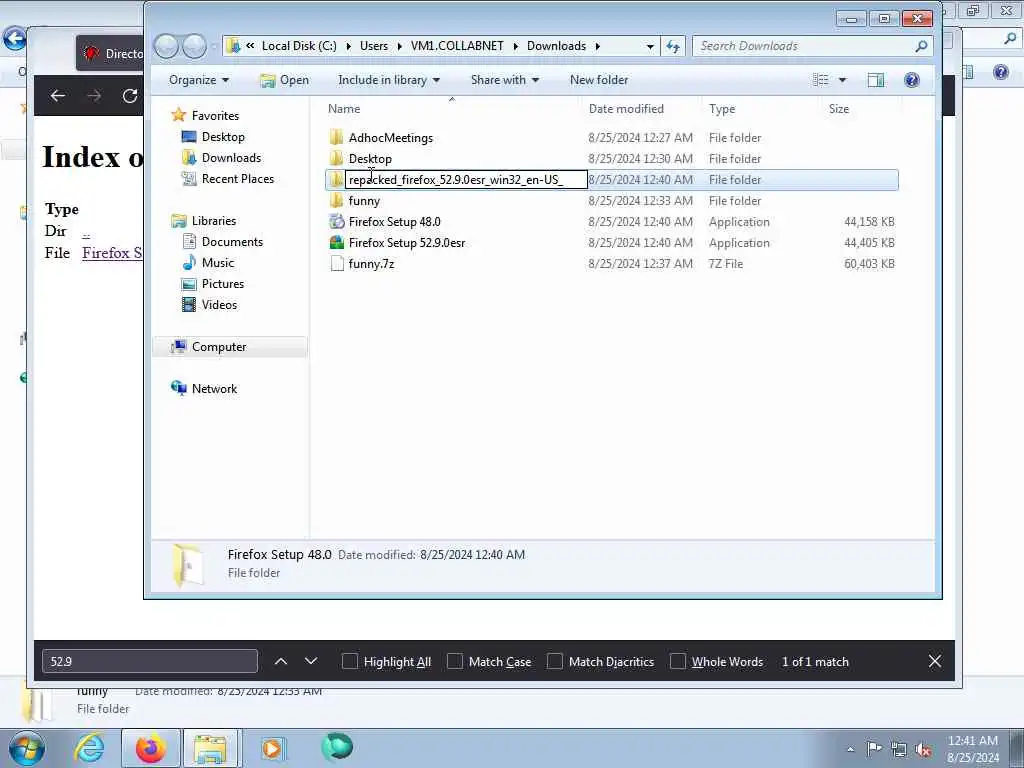Go to previous find match
Screen dimensions: 1024x768
click(x=281, y=661)
